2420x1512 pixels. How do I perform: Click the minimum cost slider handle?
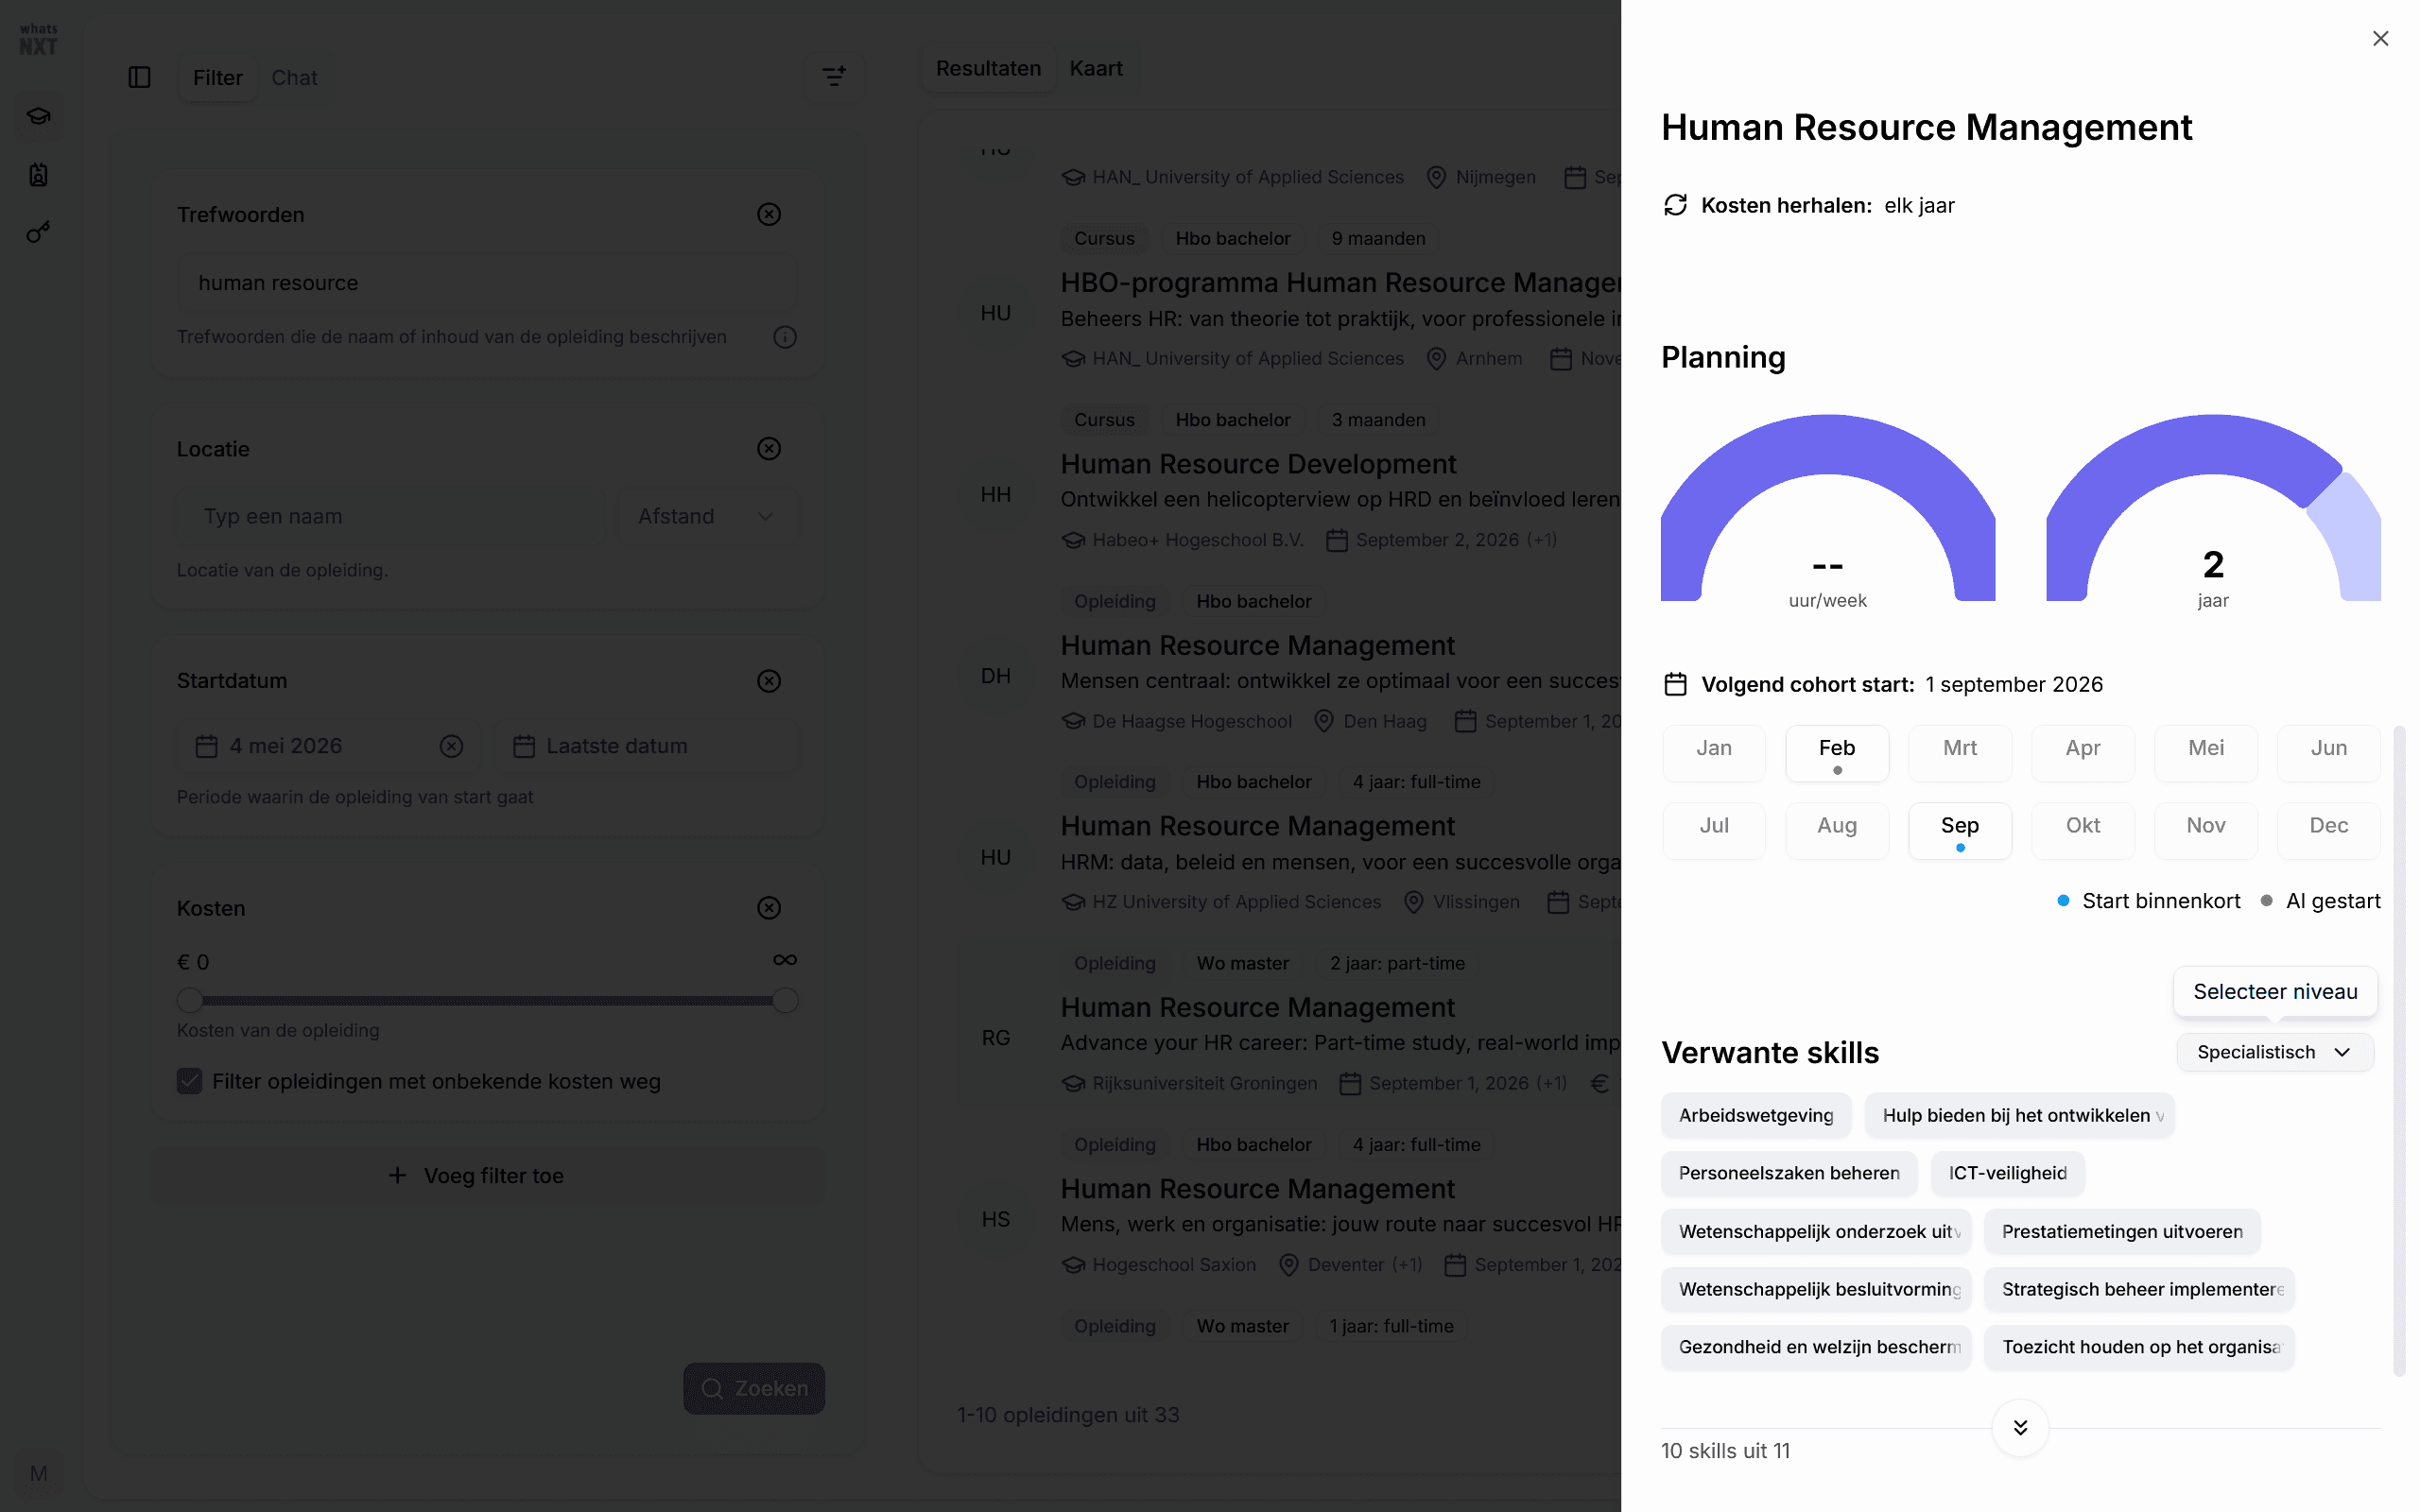point(189,1000)
